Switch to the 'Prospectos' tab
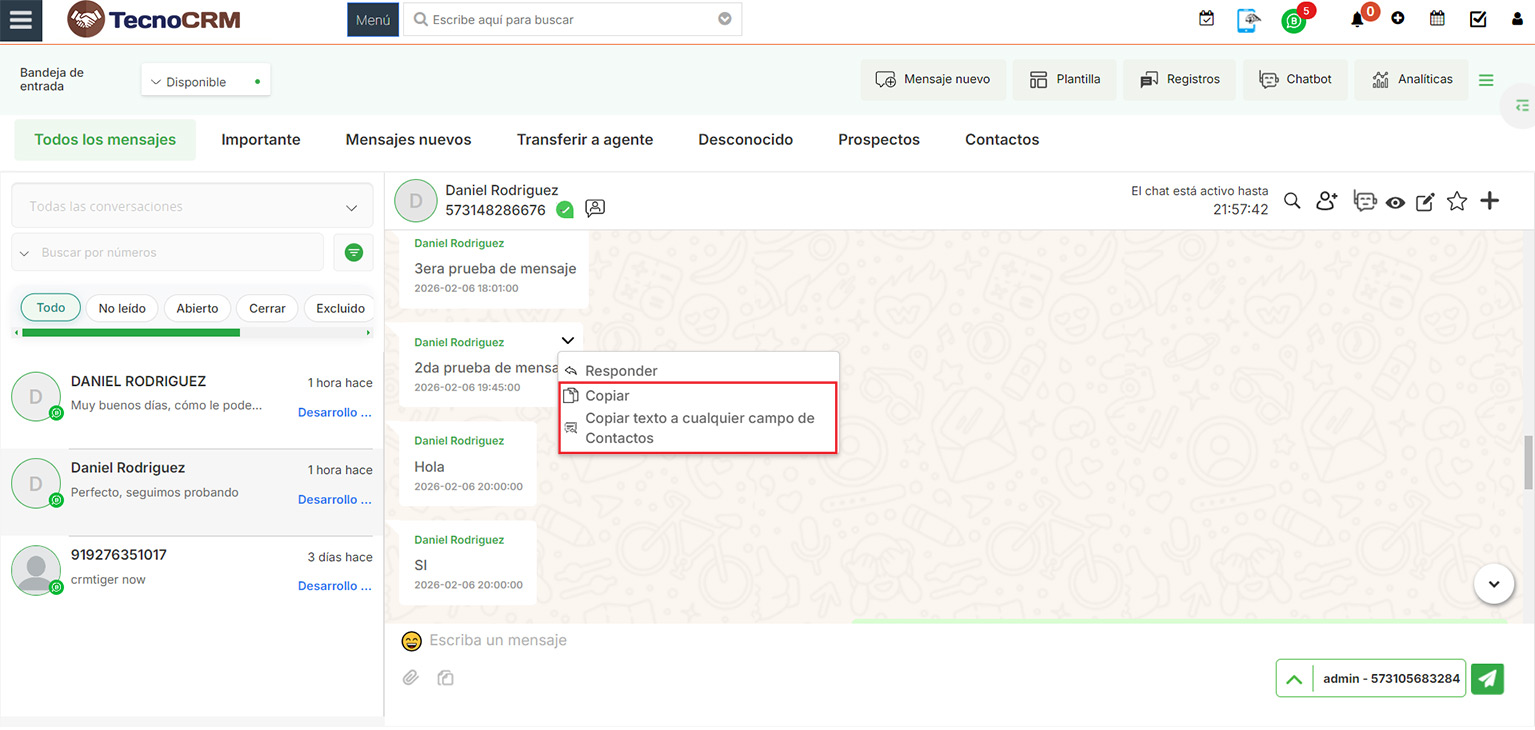 878,140
